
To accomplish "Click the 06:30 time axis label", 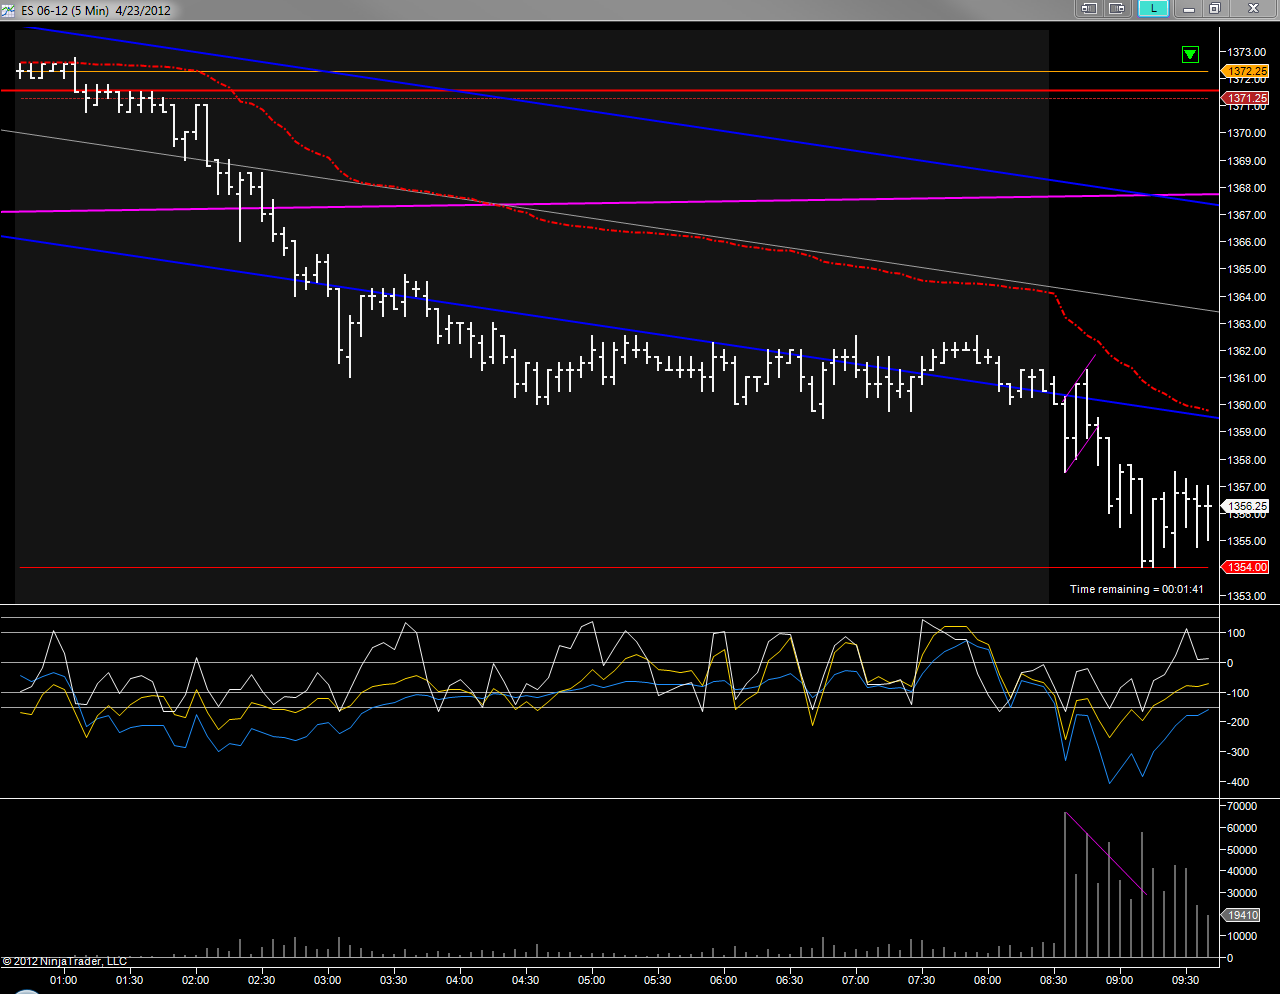I will coord(790,980).
